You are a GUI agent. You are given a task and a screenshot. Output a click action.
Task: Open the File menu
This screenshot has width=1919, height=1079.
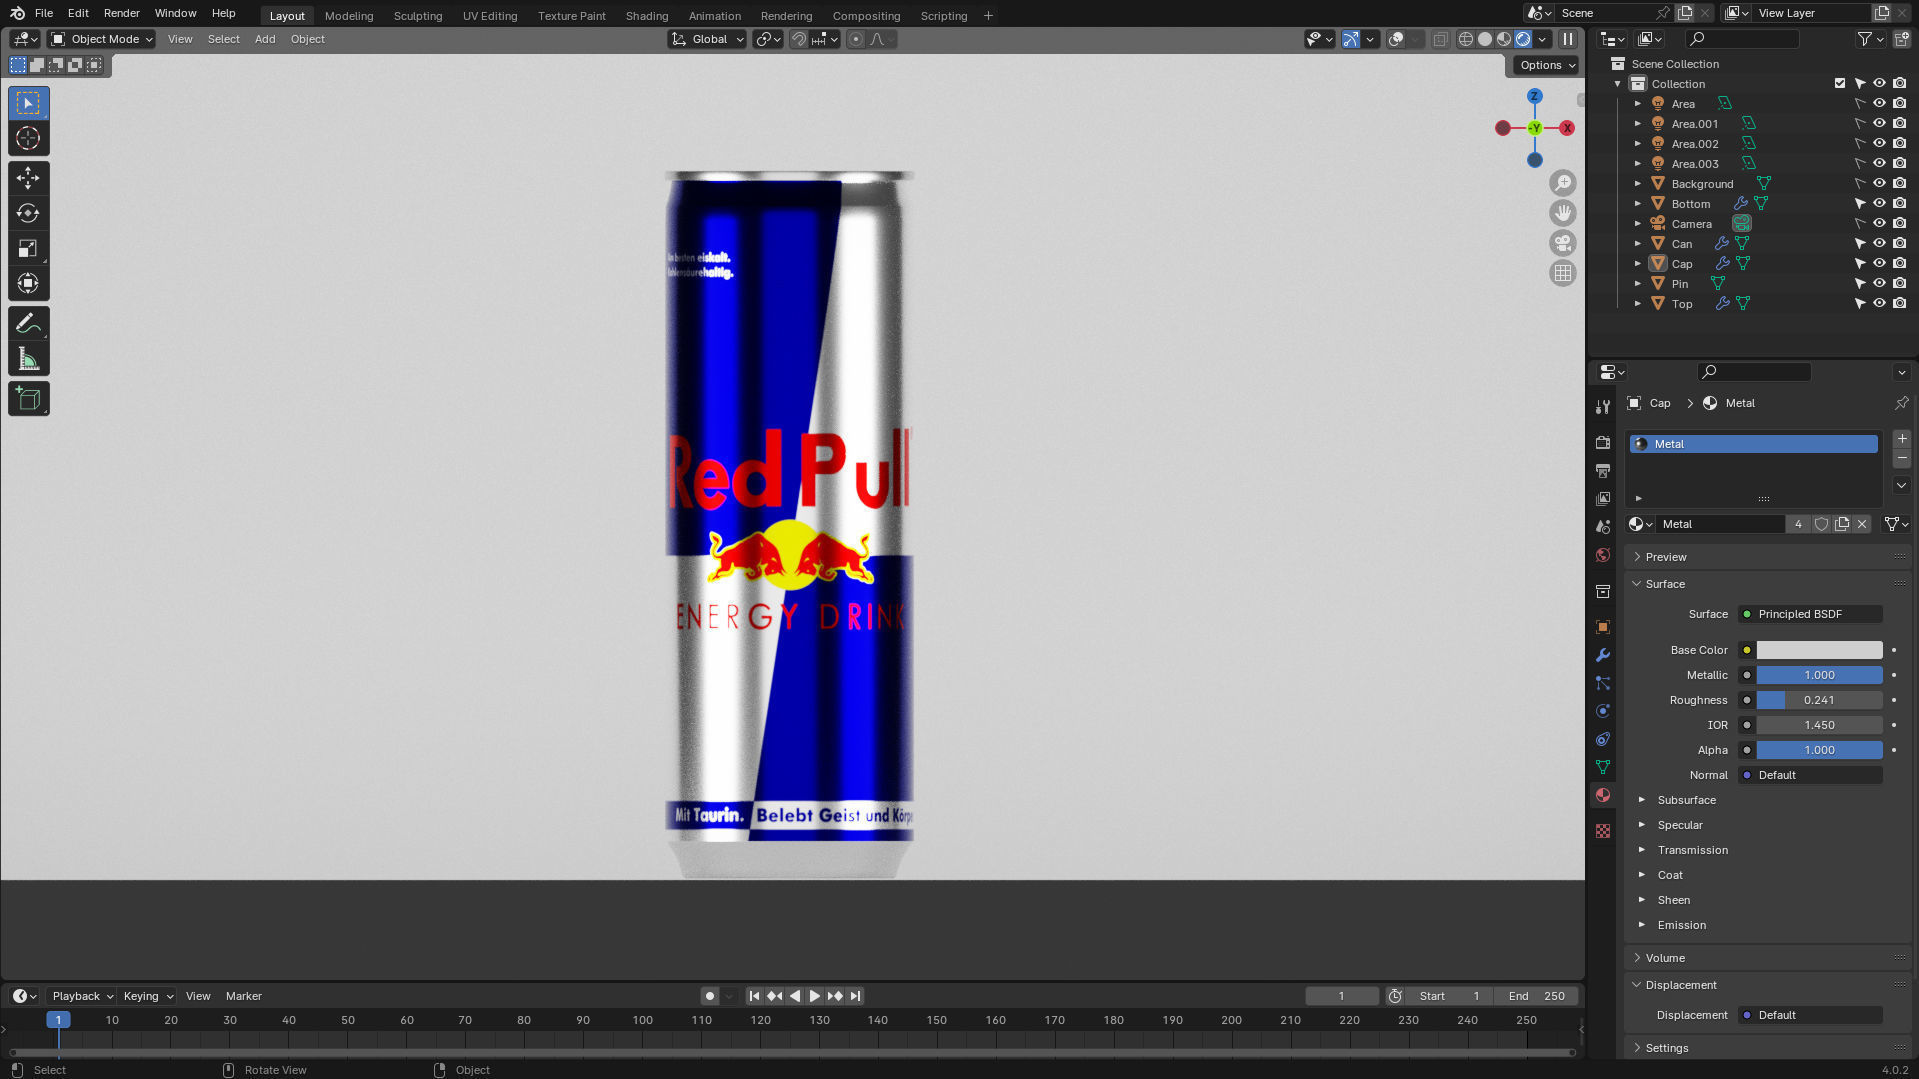(44, 13)
